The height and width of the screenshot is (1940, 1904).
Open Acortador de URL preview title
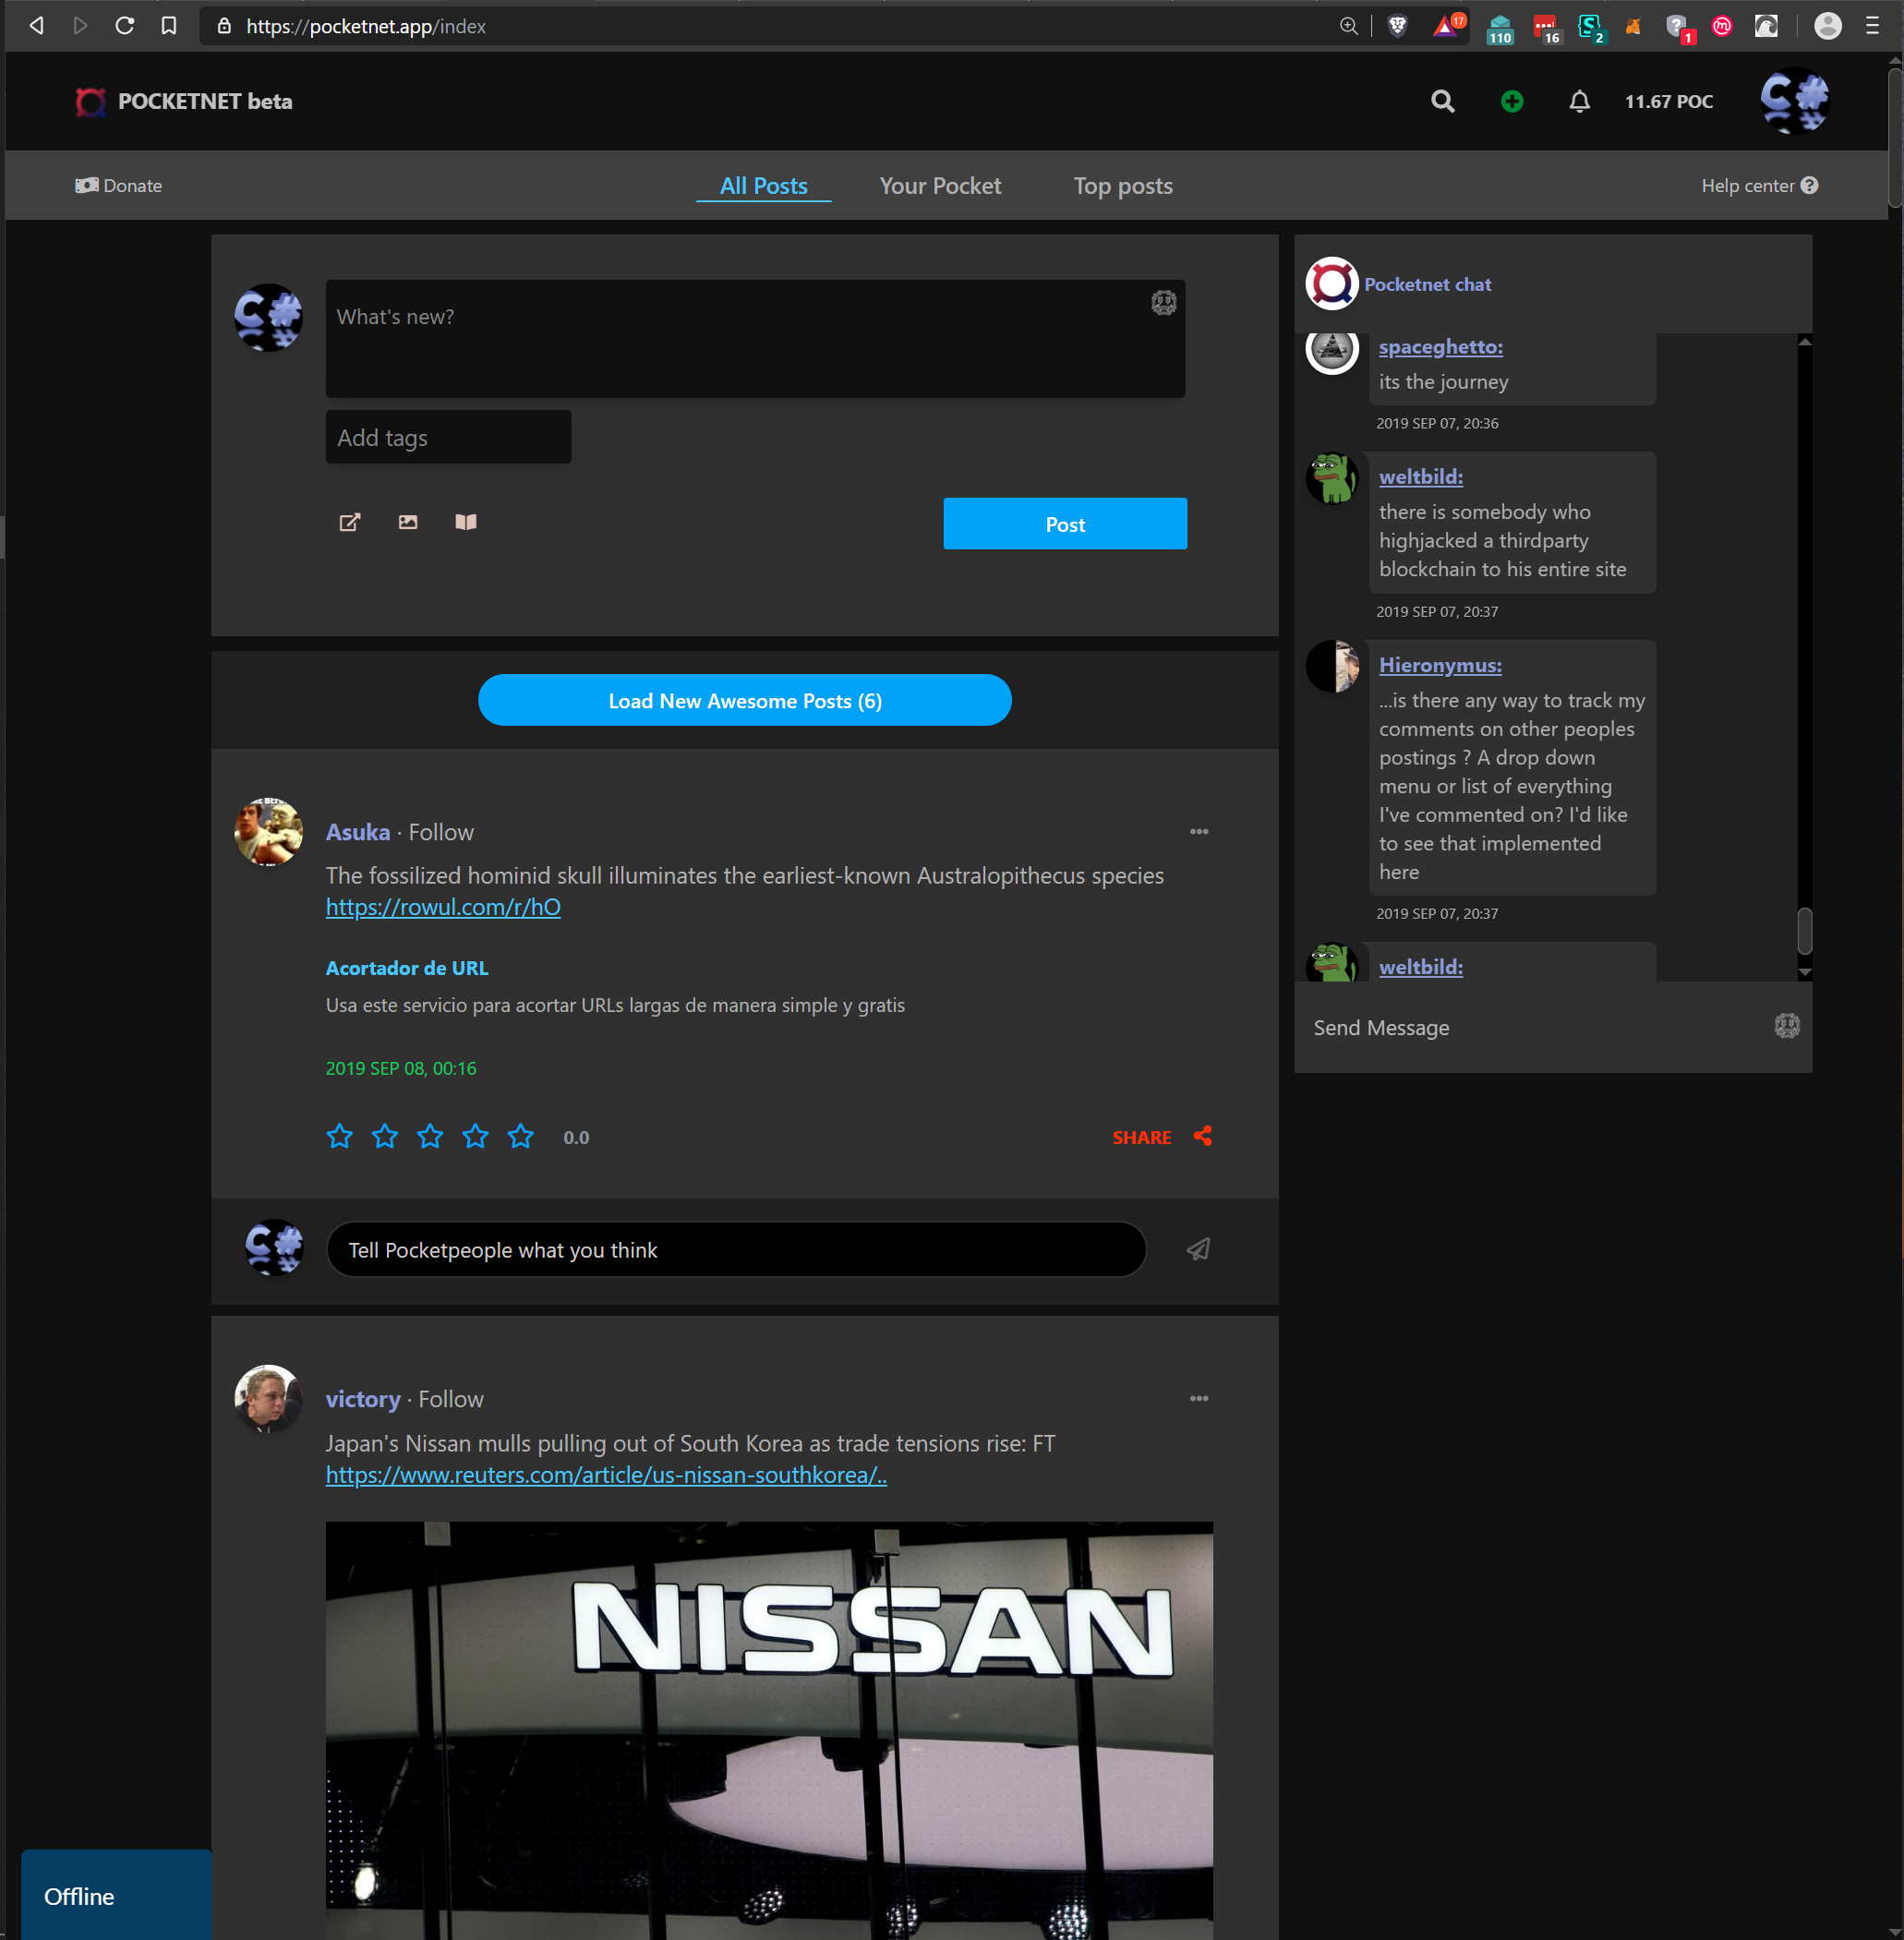407,968
